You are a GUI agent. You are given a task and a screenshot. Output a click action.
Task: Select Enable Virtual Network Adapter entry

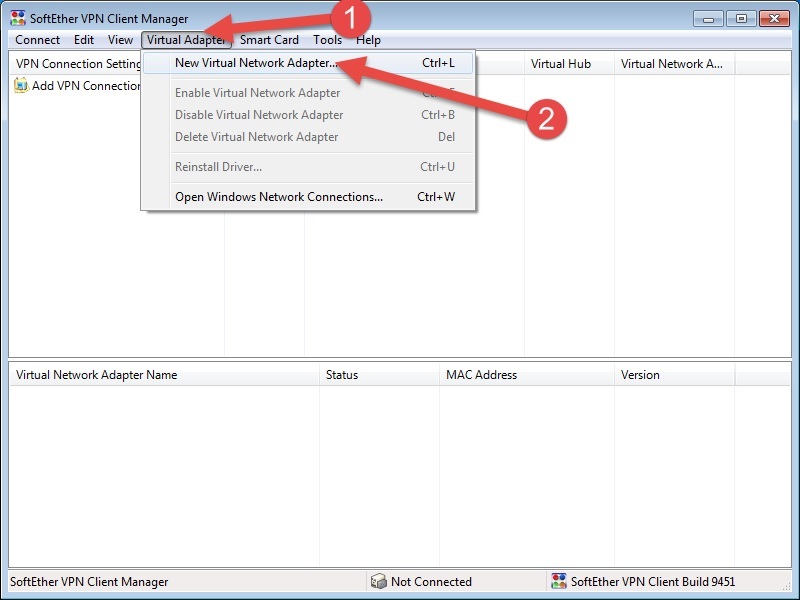tap(308, 93)
